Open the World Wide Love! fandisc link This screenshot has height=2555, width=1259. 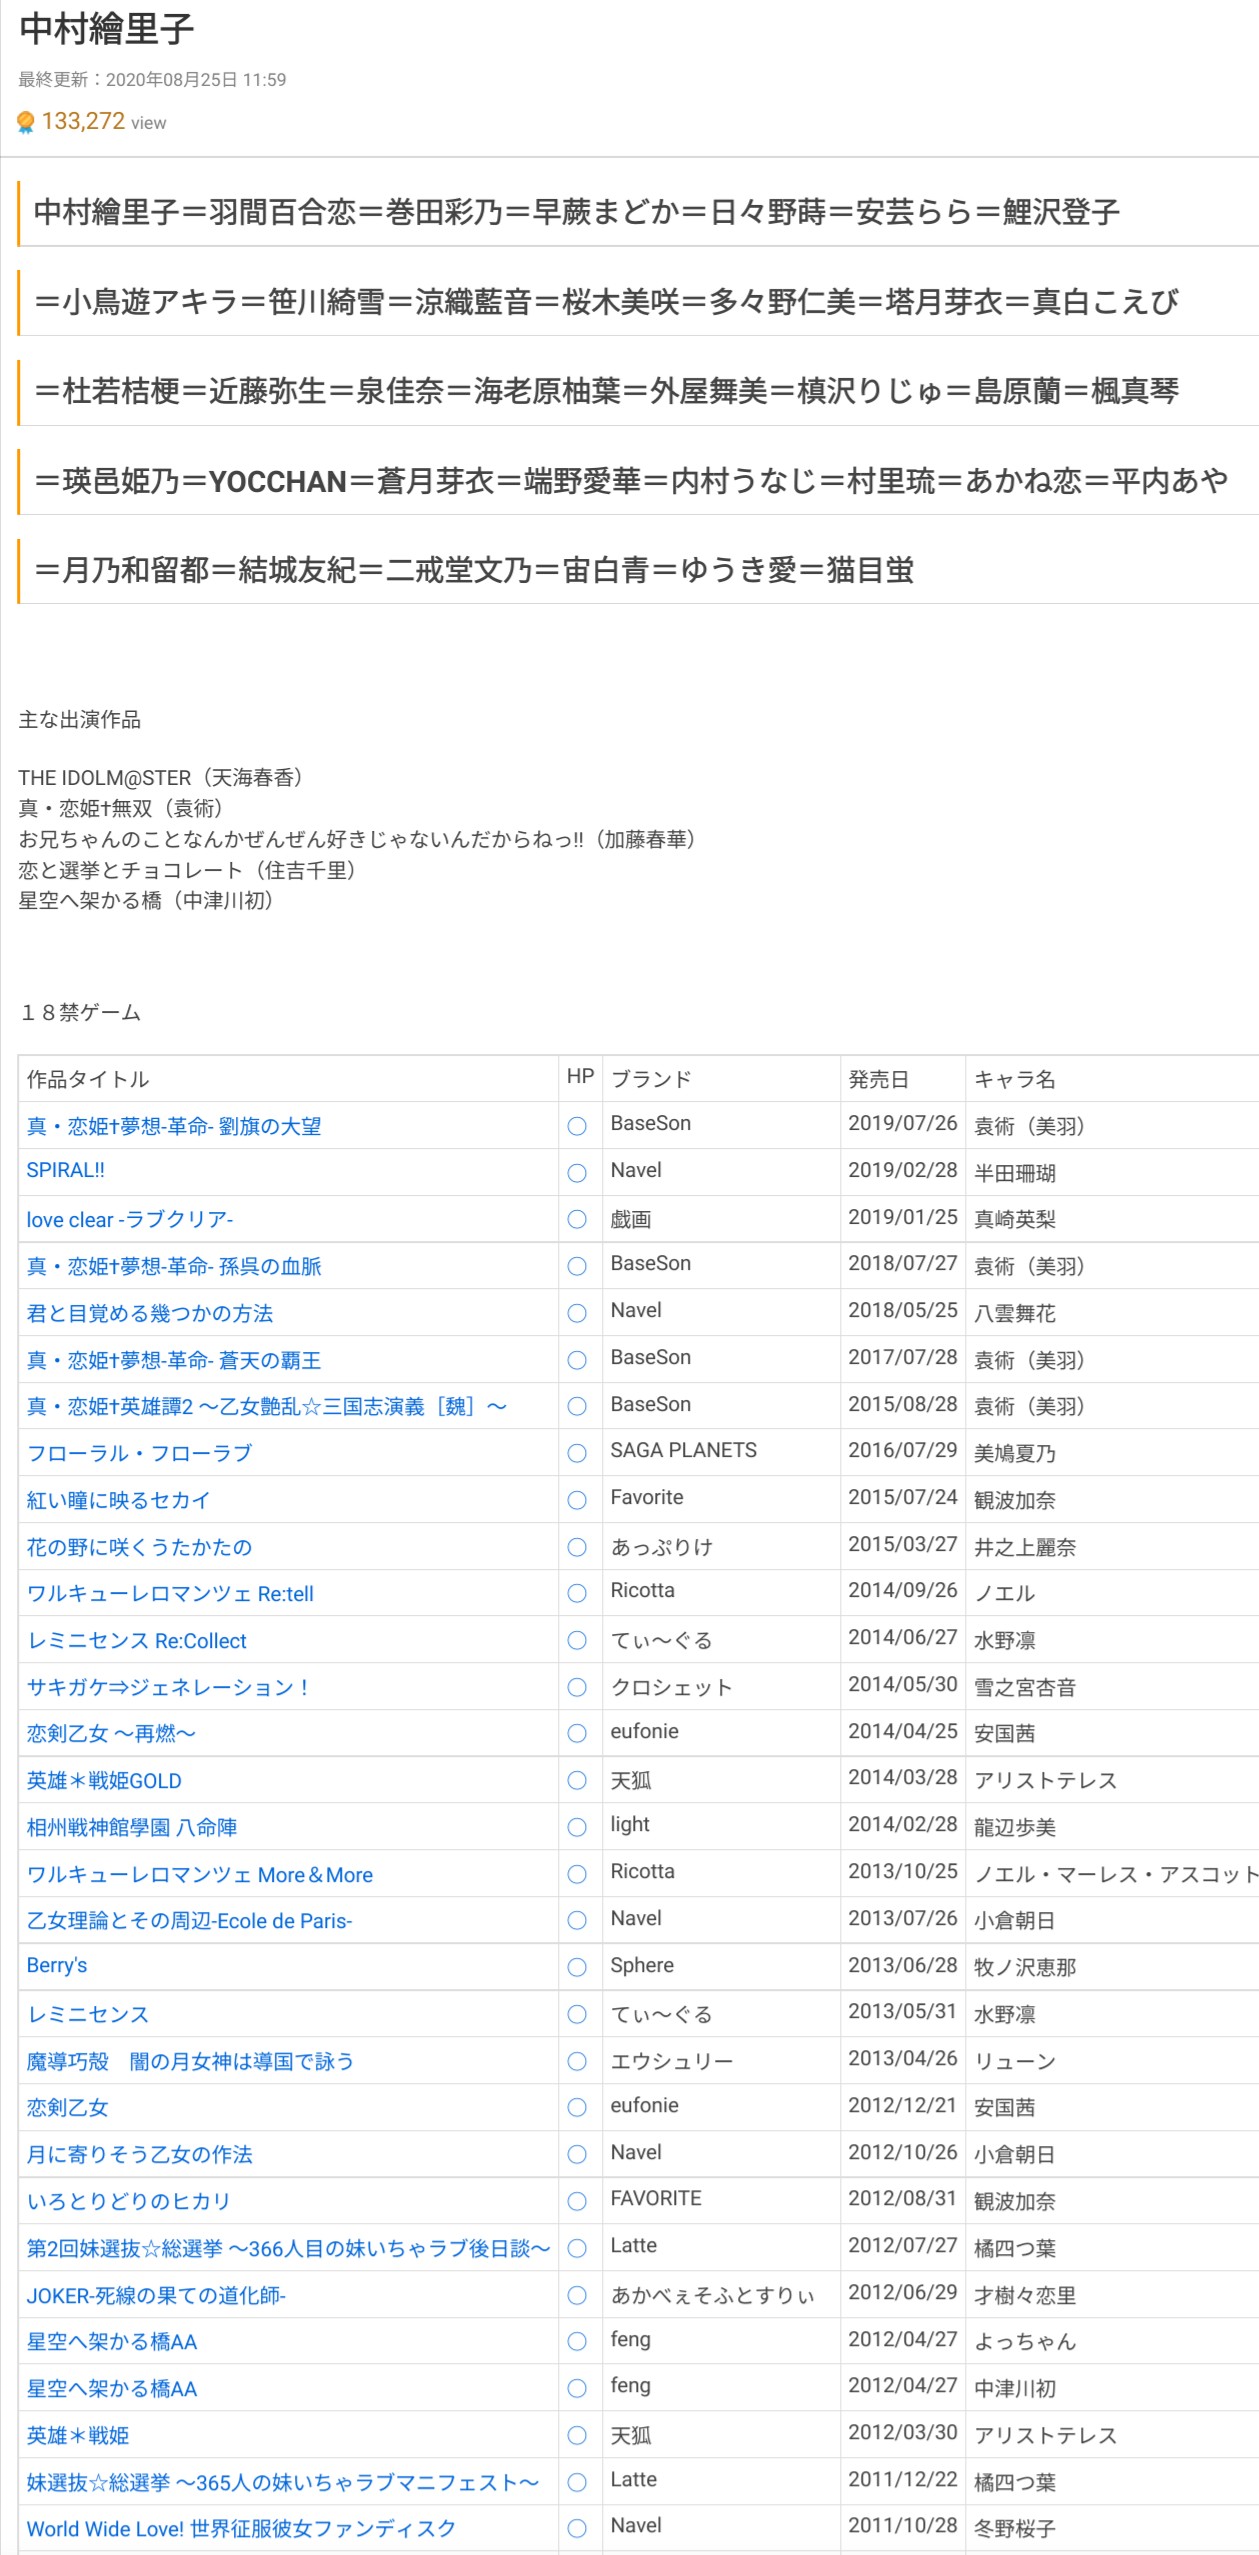pyautogui.click(x=241, y=2528)
